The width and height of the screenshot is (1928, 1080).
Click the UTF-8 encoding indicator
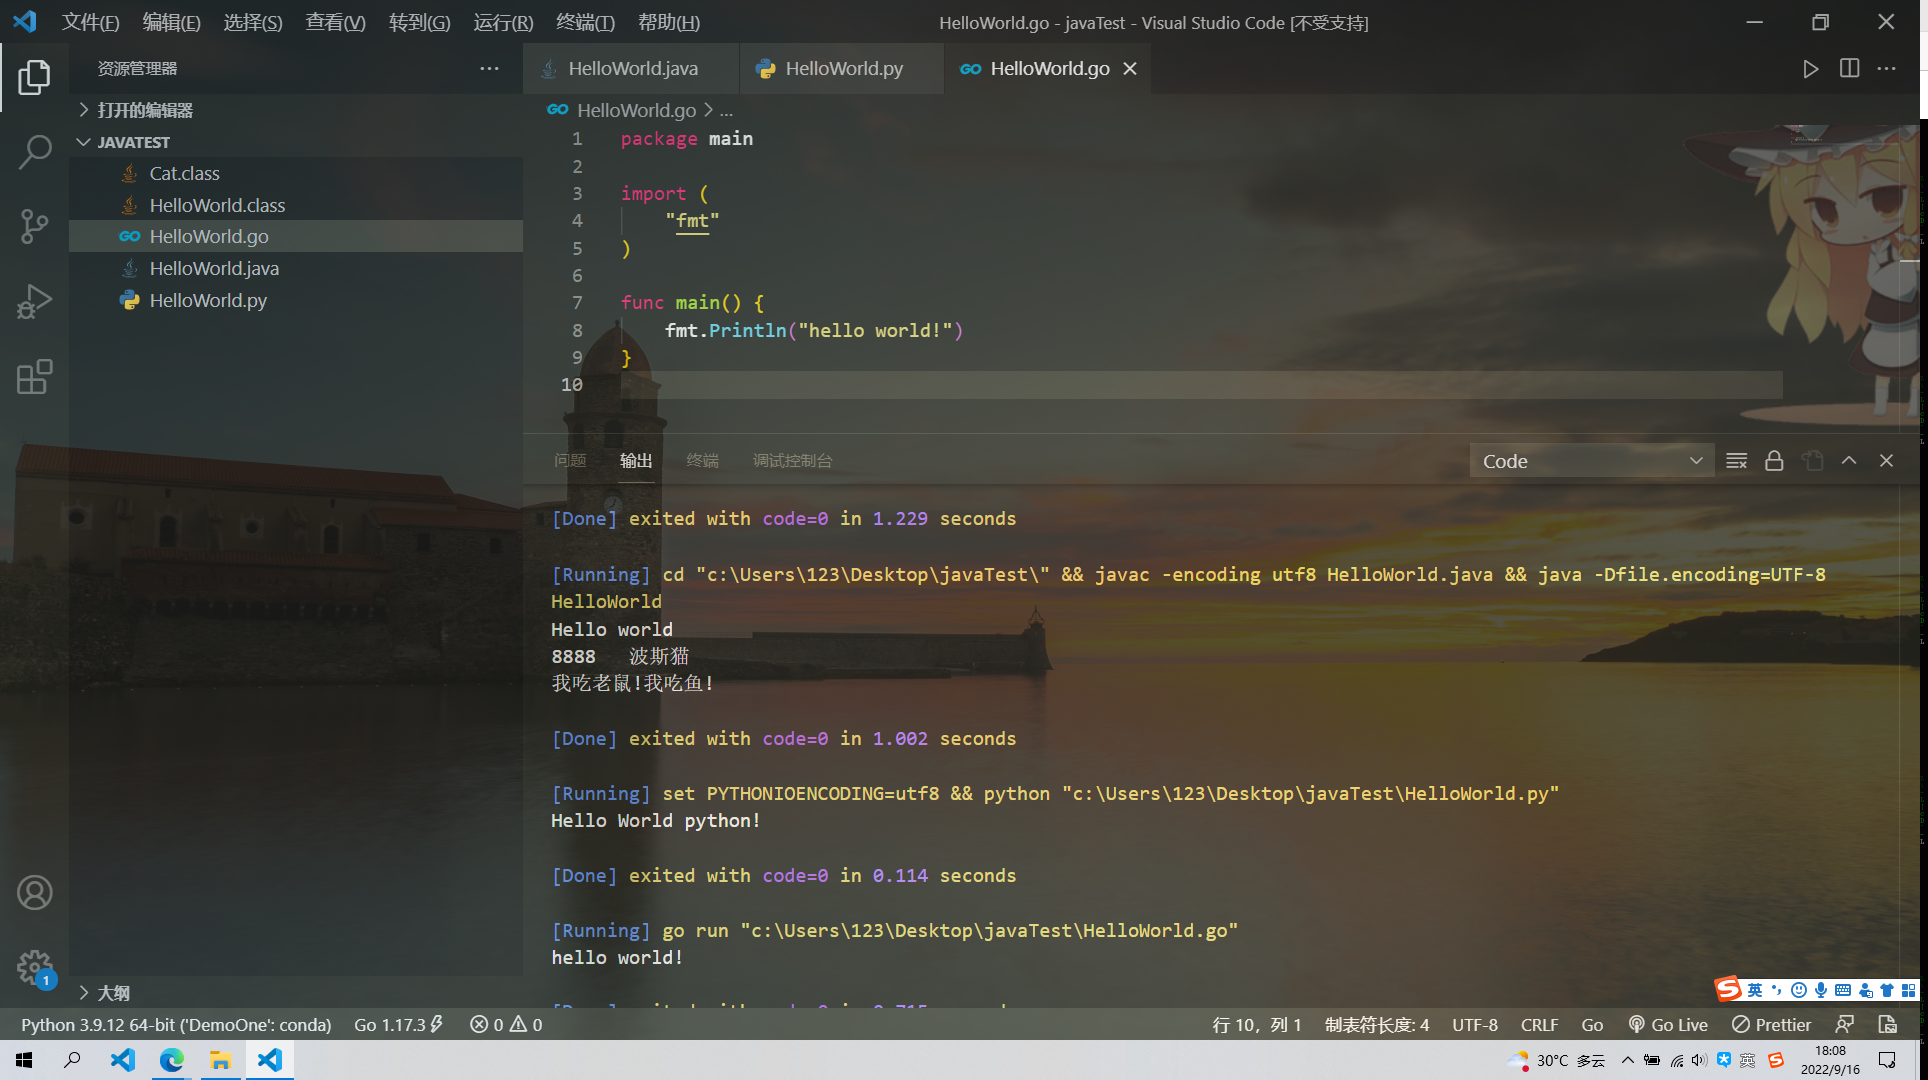click(1474, 1025)
